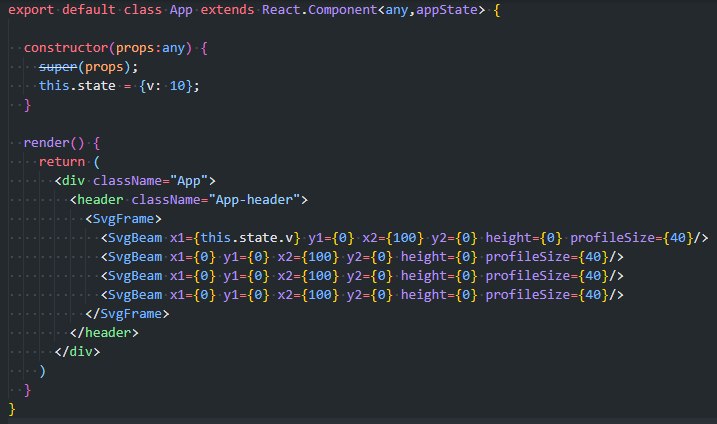Screen dimensions: 717x424
Task: Click 'profileSize' in the first SvgBeam line
Action: pos(612,238)
